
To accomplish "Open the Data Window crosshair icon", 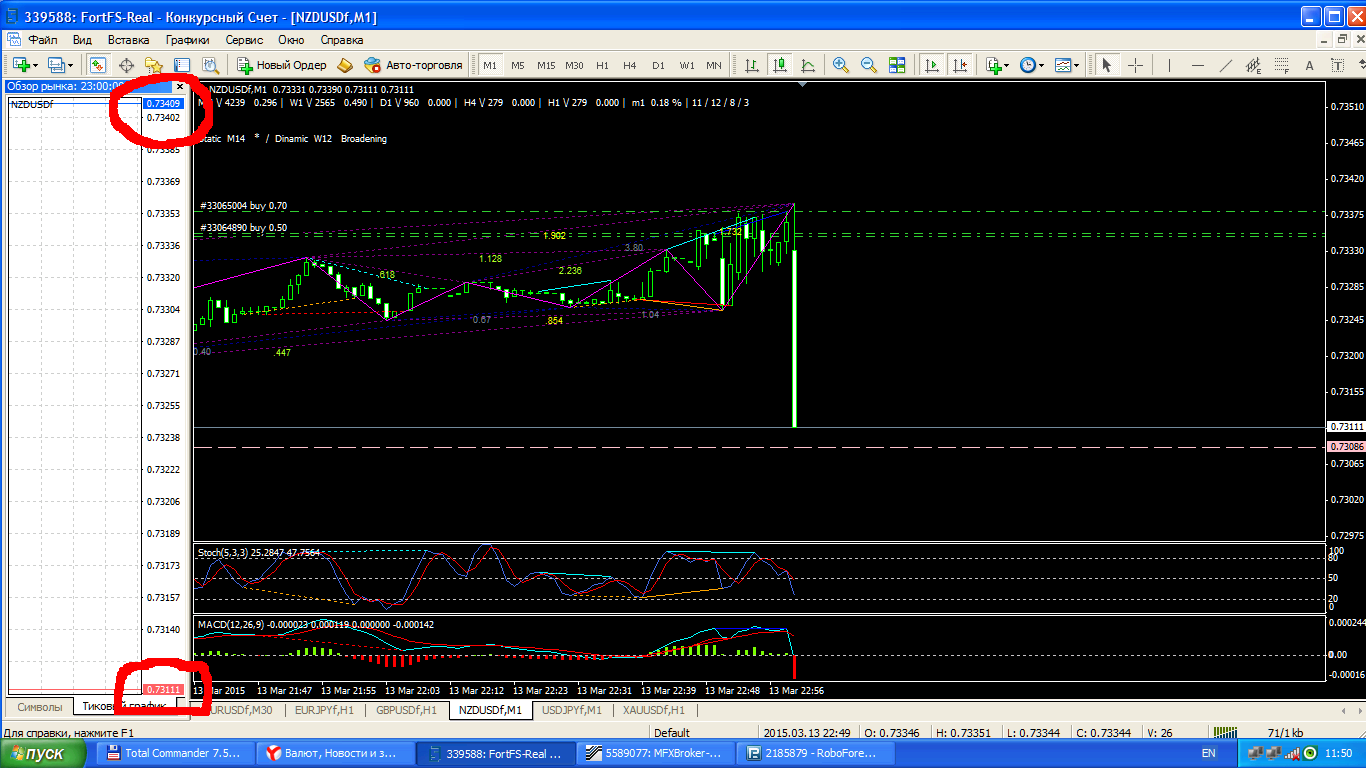I will click(x=127, y=65).
